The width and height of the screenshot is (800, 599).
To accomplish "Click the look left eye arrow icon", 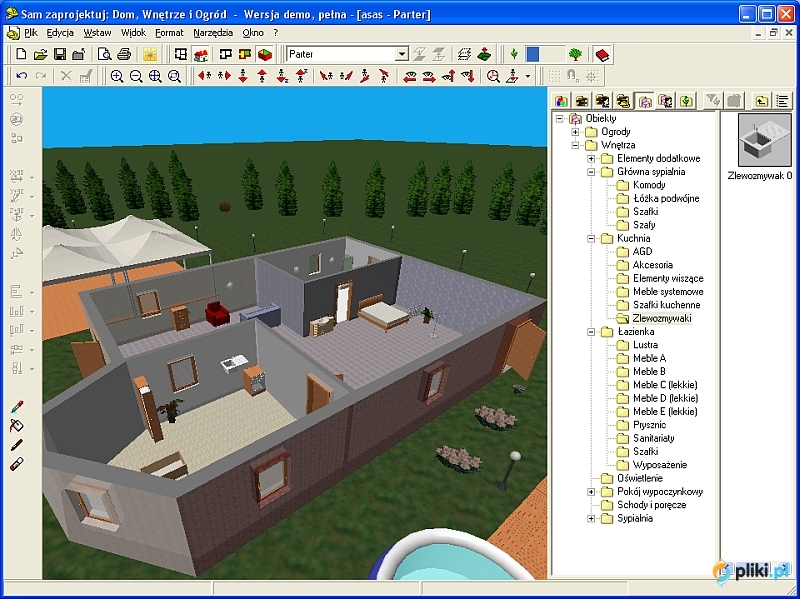I will 410,76.
